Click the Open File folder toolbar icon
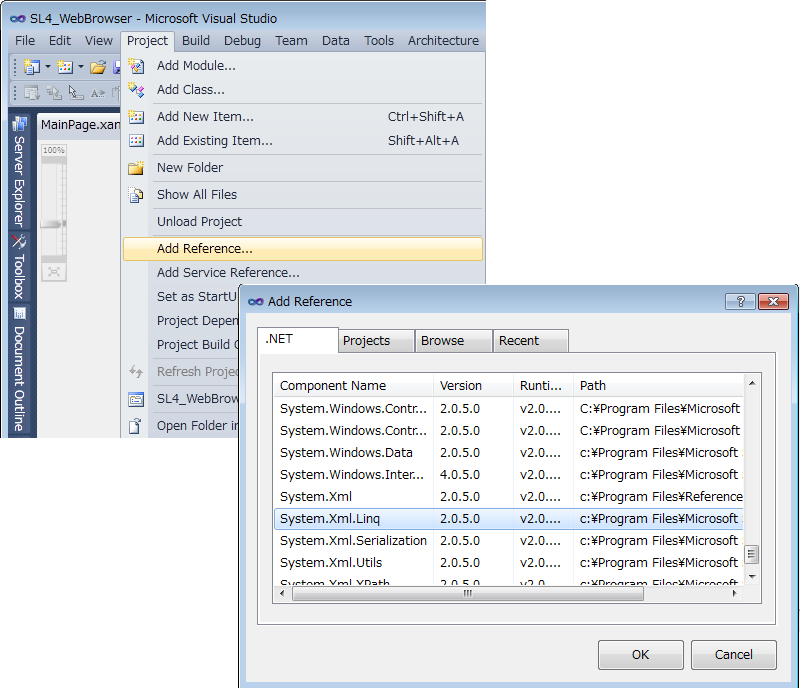Image resolution: width=800 pixels, height=688 pixels. tap(98, 67)
